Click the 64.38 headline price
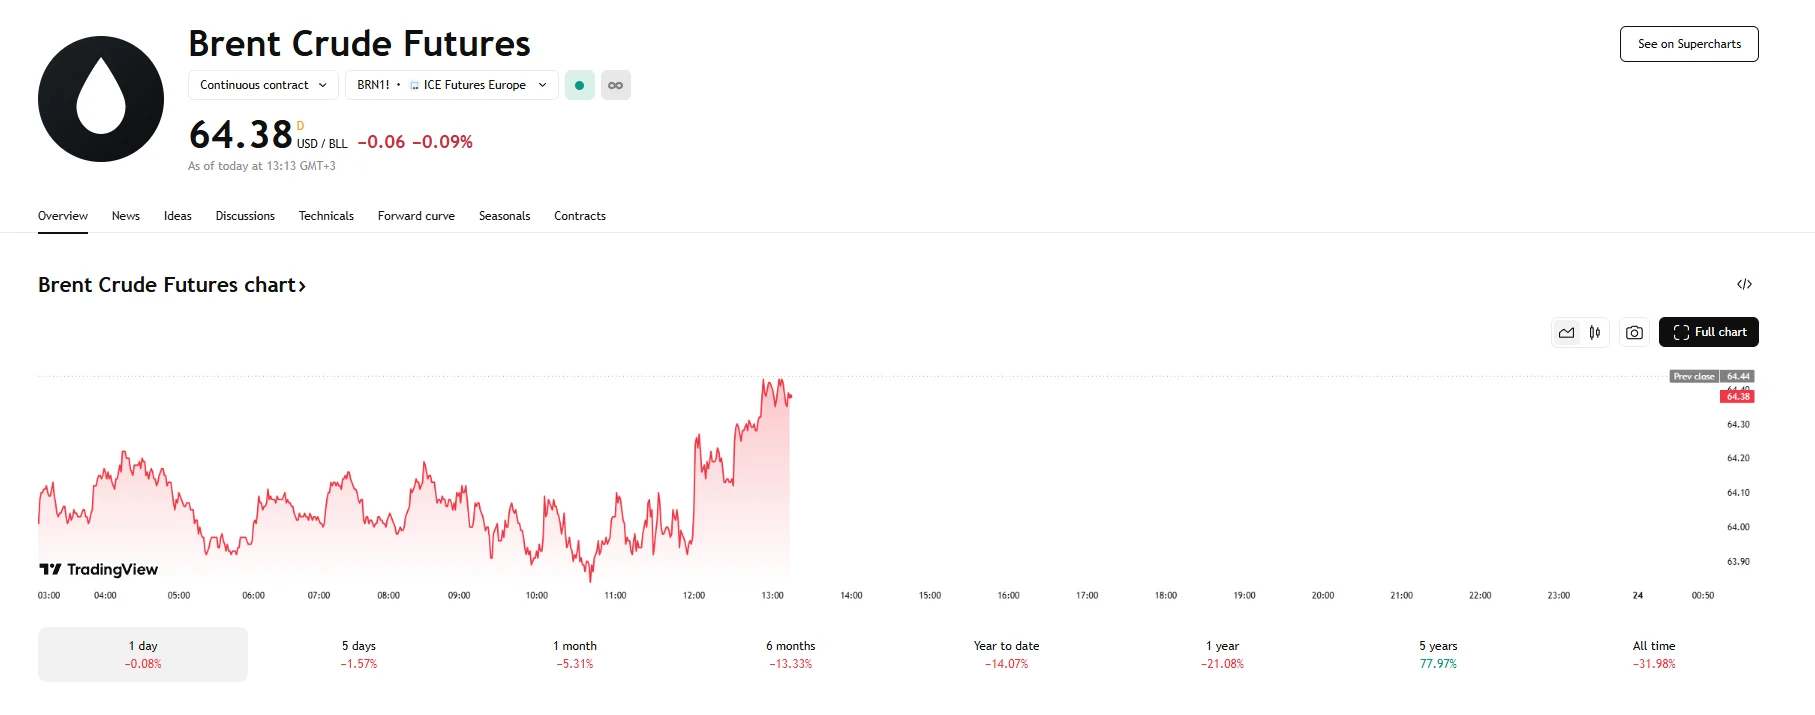 (241, 135)
